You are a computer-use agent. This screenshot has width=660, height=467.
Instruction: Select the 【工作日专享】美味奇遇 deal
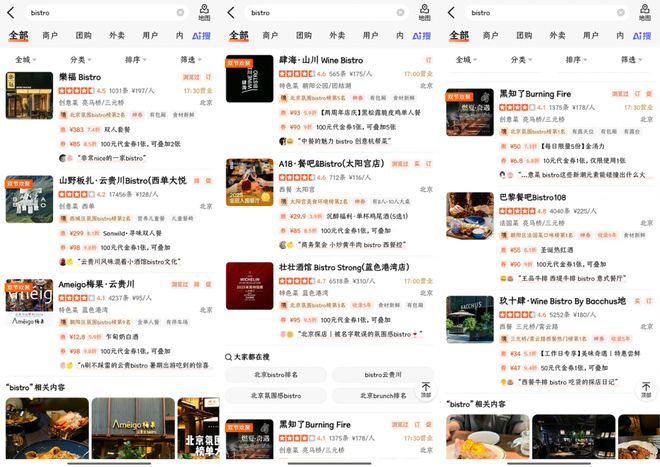pyautogui.click(x=570, y=354)
